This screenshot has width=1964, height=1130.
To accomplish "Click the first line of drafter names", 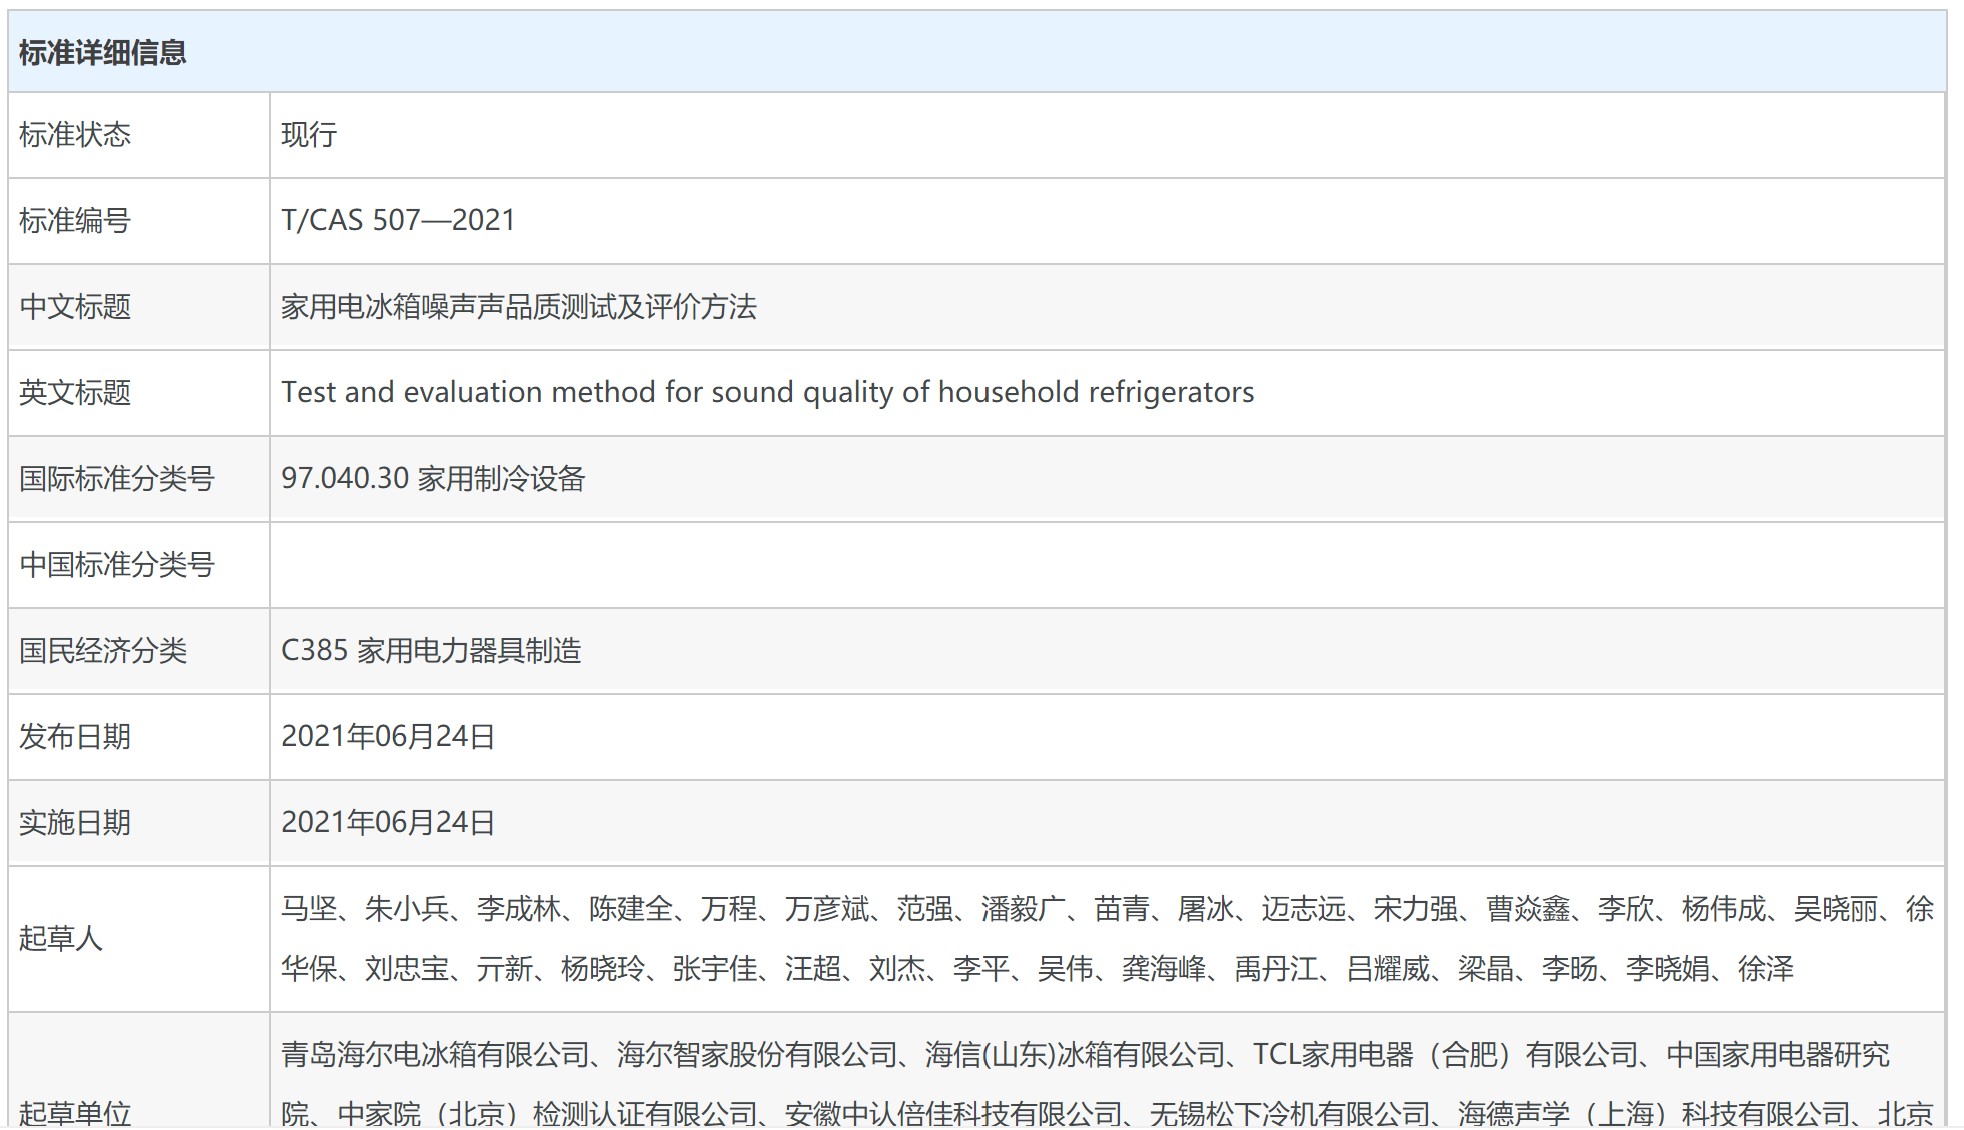I will 1106,909.
